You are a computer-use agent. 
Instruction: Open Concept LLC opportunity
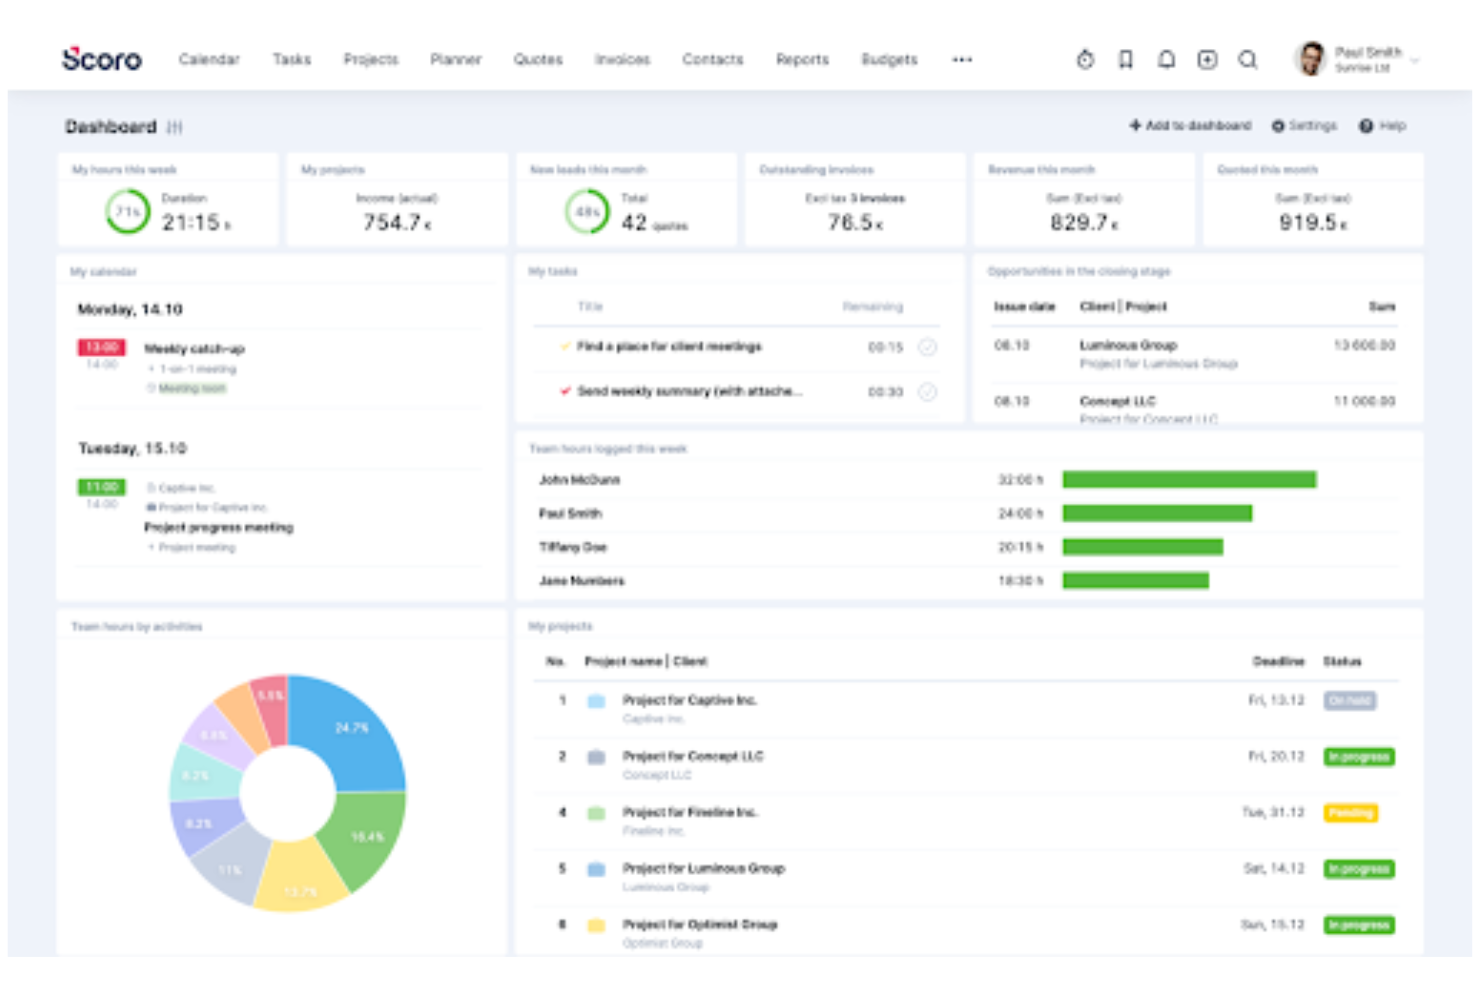coord(1118,401)
